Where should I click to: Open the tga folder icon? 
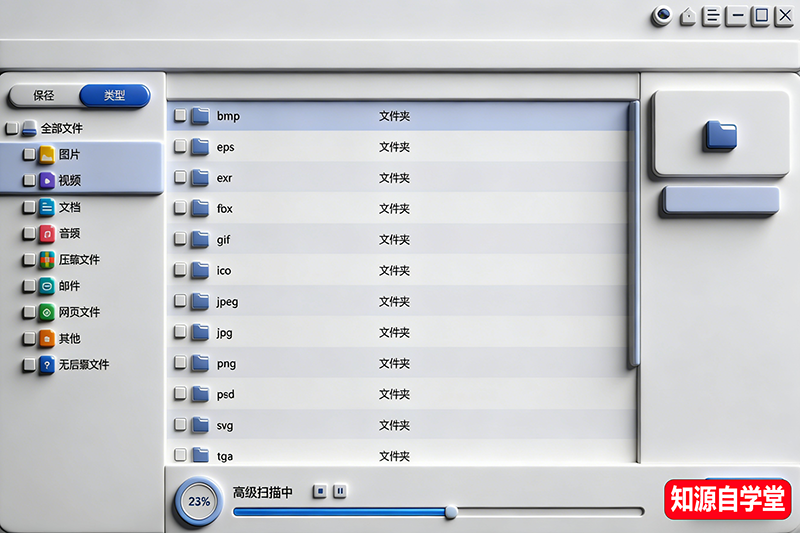pos(200,455)
